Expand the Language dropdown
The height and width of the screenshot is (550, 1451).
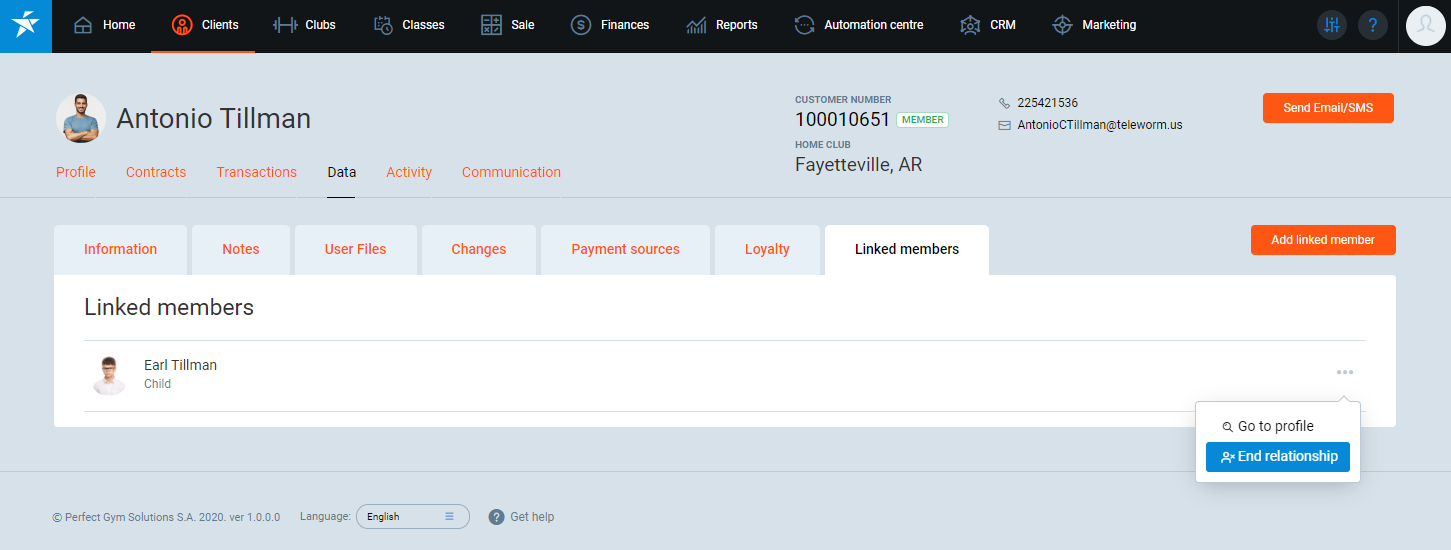point(412,517)
